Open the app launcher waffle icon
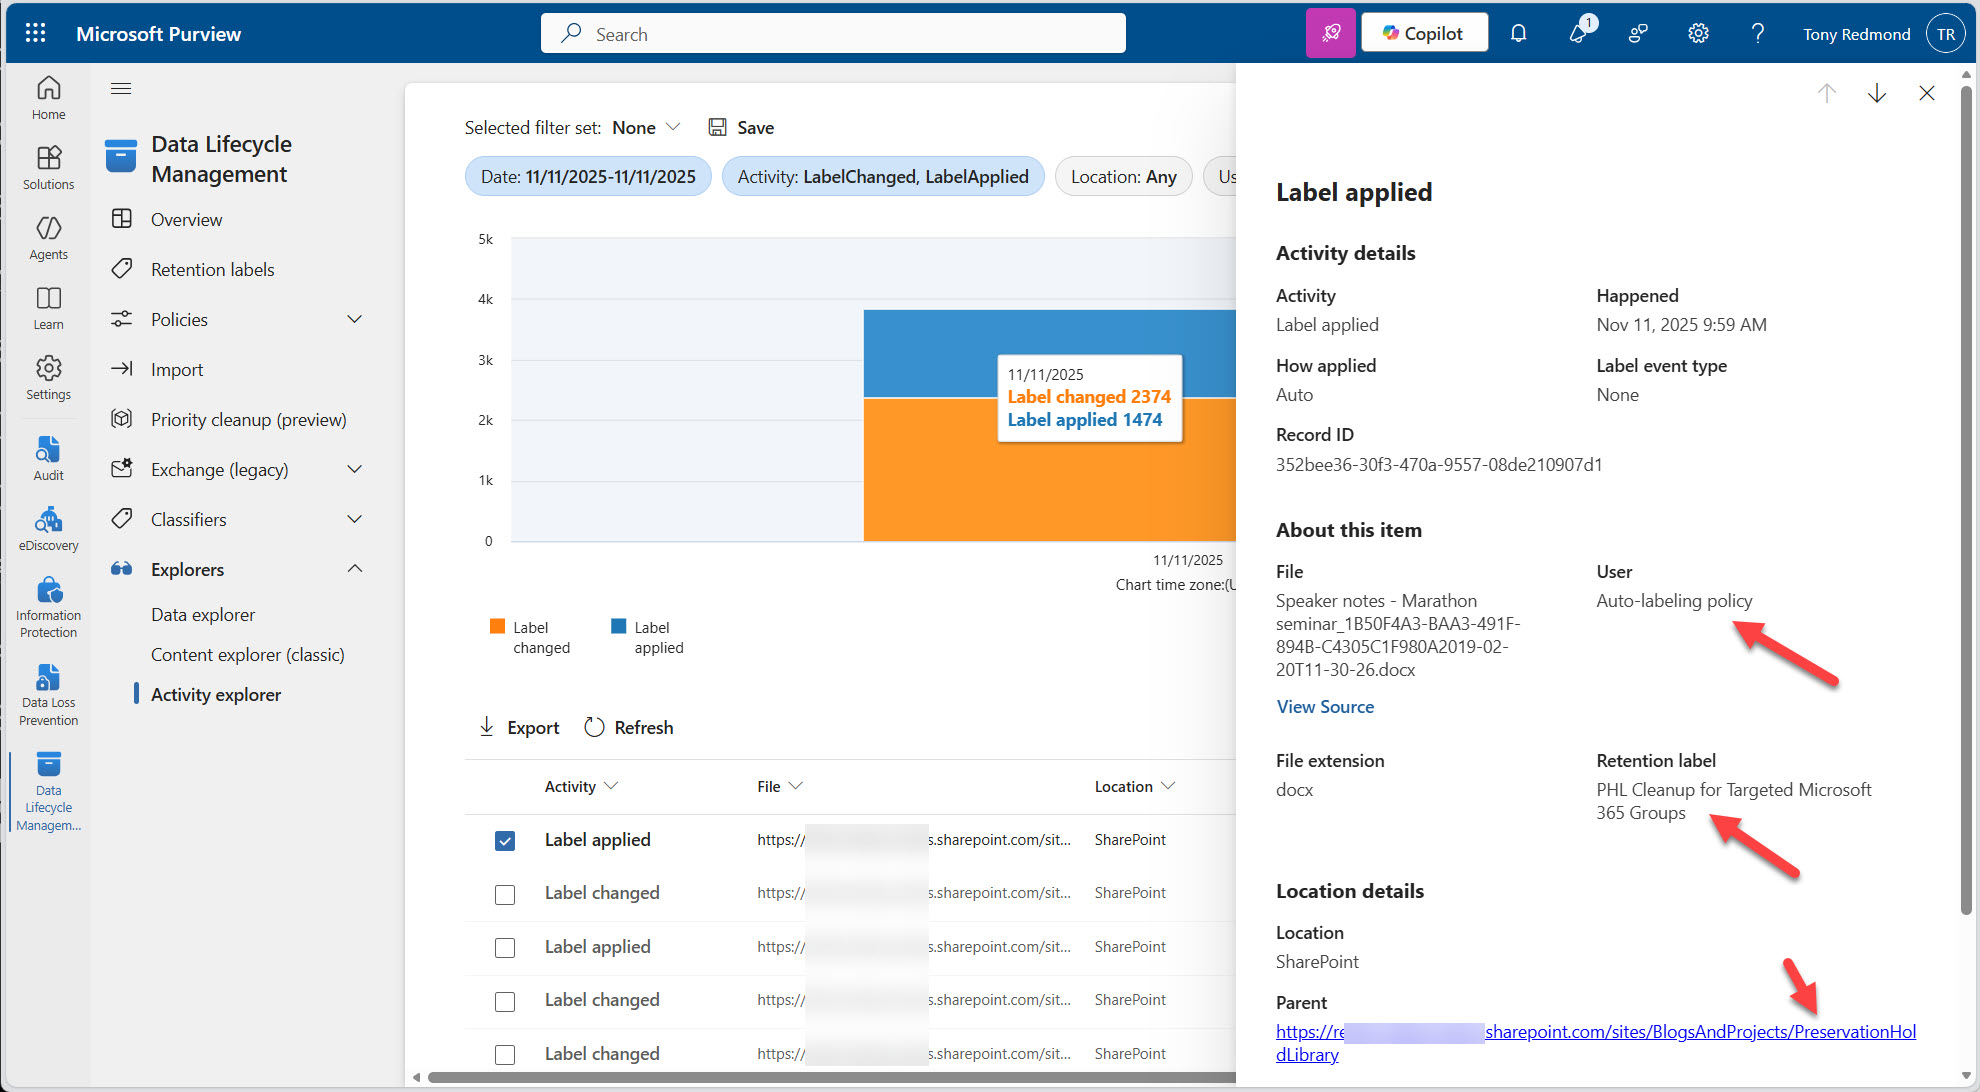 click(35, 33)
